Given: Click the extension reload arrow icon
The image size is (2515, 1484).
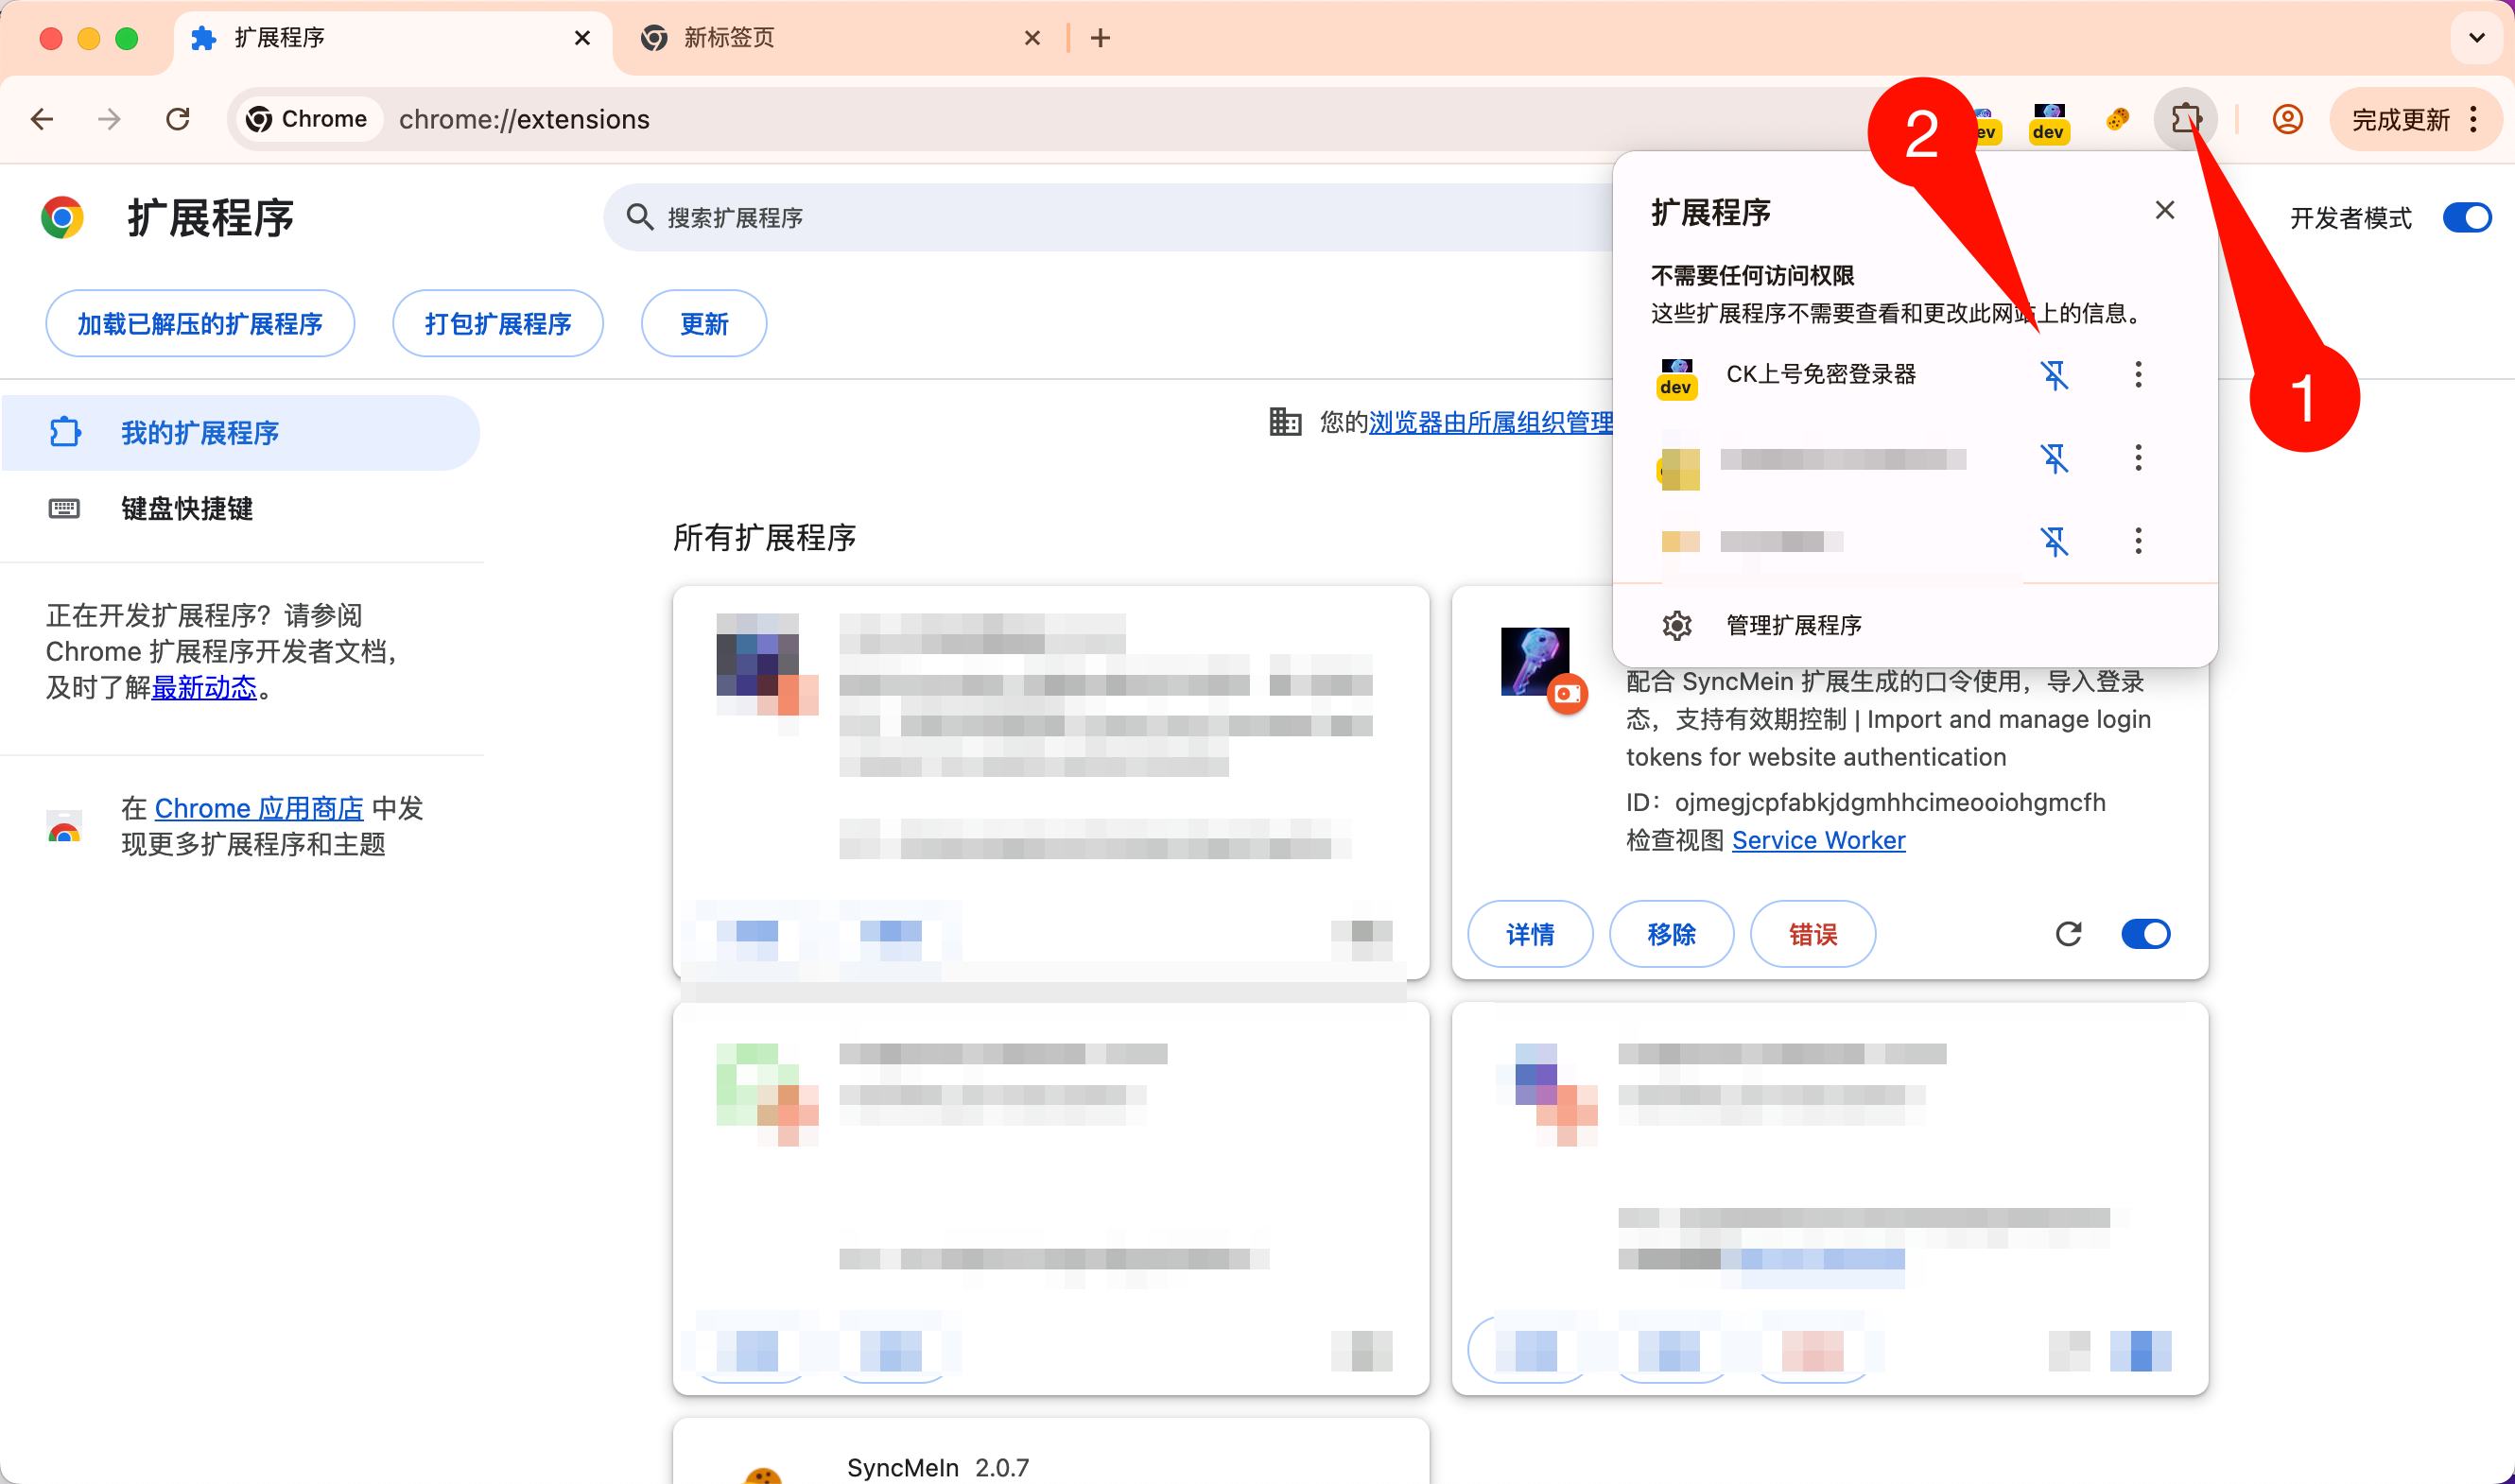Looking at the screenshot, I should pos(2068,934).
